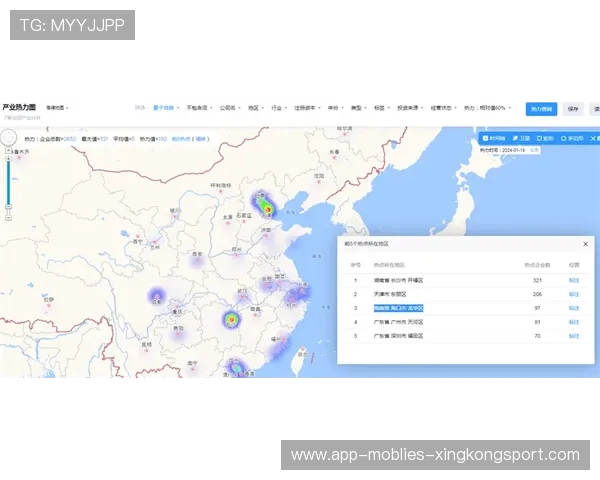The width and height of the screenshot is (600, 480).
Task: Click the blue 热力查询 query button
Action: pyautogui.click(x=541, y=108)
